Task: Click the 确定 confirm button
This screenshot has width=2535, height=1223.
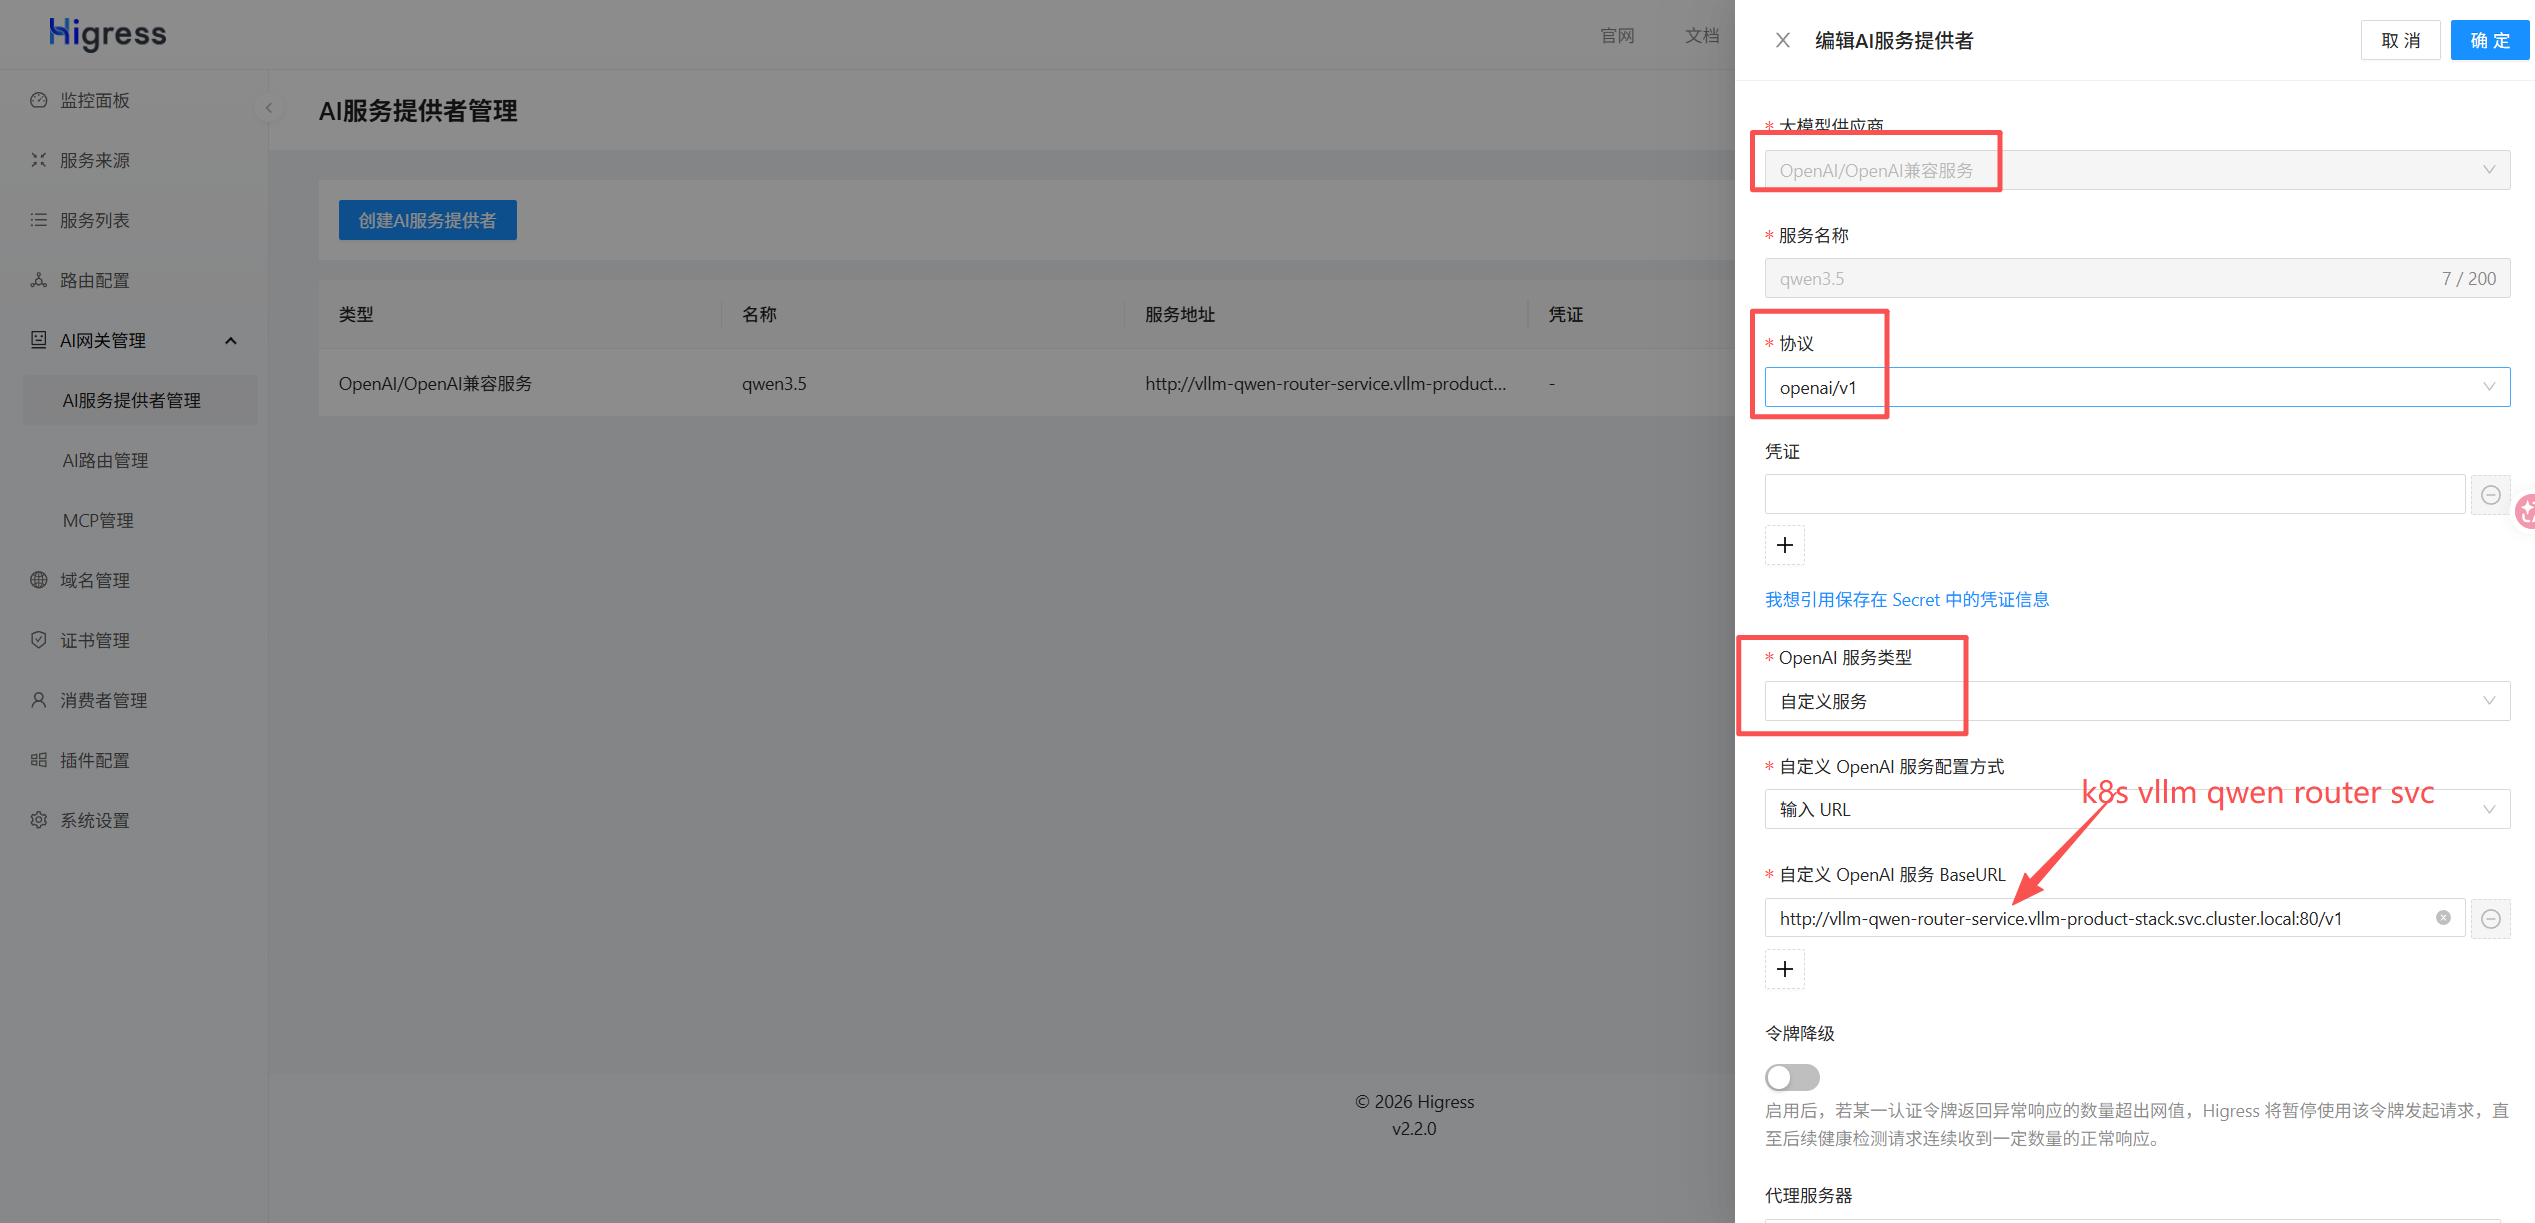Action: pyautogui.click(x=2489, y=40)
